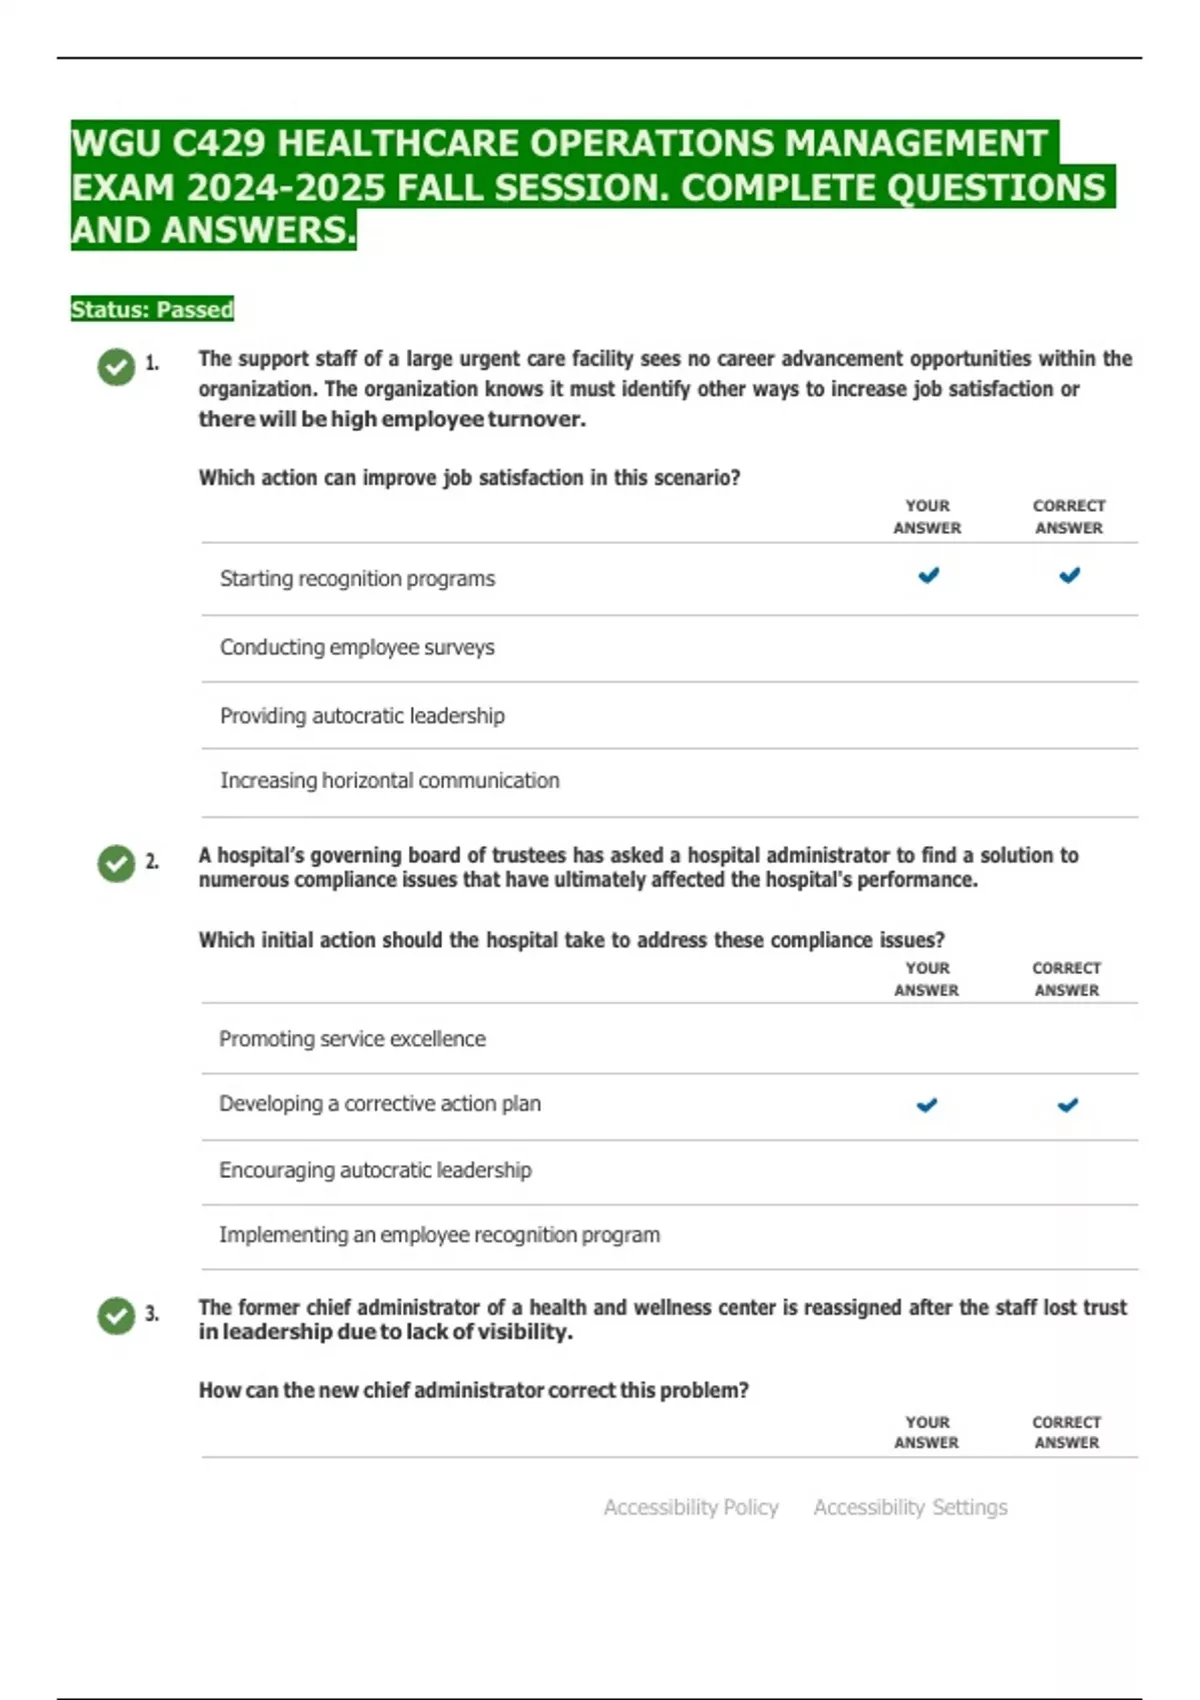This screenshot has width=1200, height=1700.
Task: Choose the Promoting service excellence answer
Action: (669, 1039)
